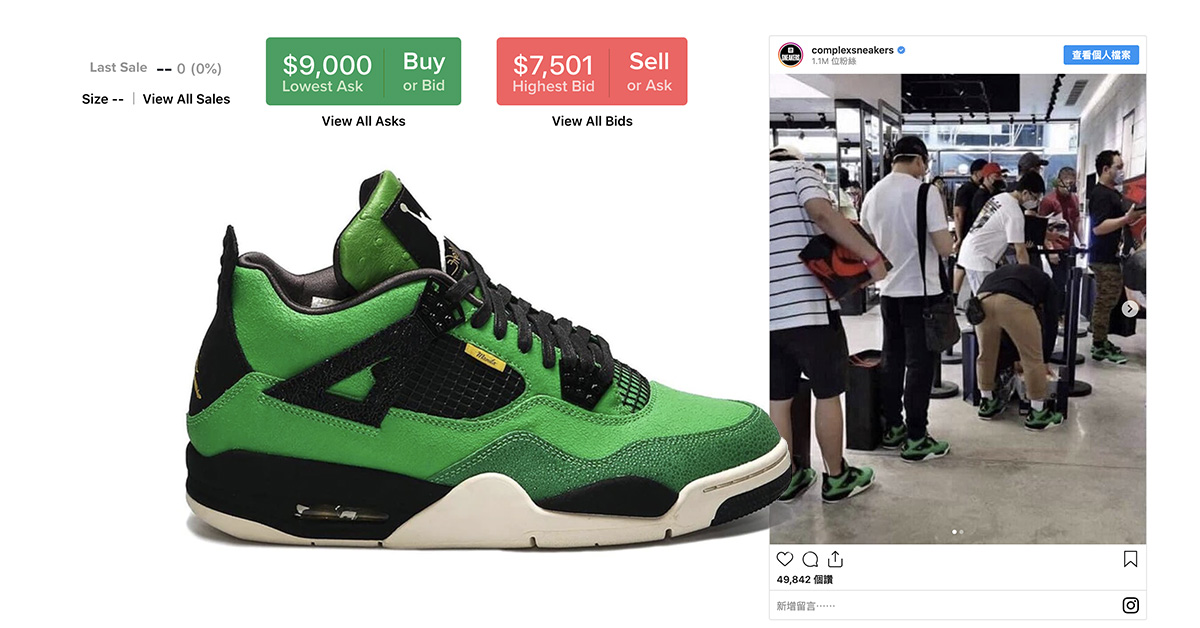Share post using the share icon
The image size is (1200, 628).
pos(836,559)
